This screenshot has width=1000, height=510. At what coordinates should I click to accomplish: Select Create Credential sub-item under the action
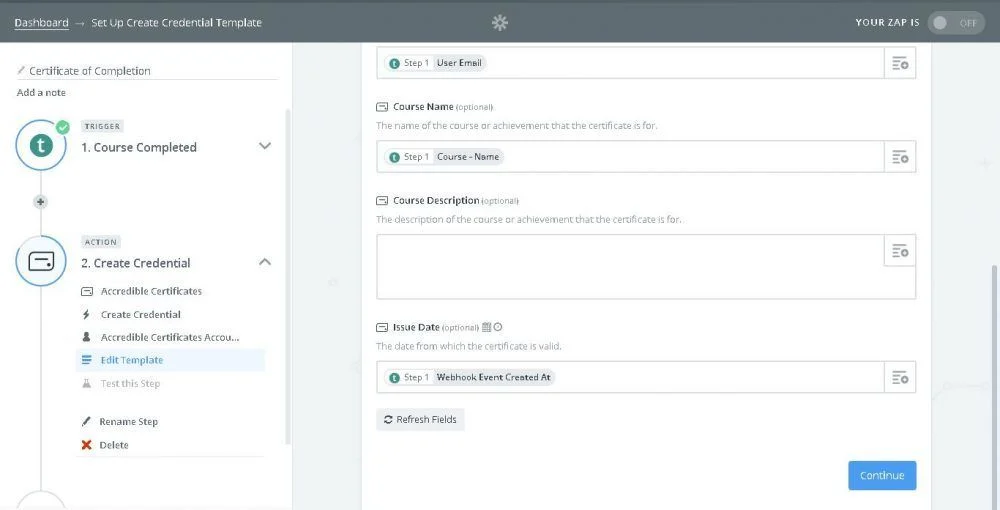tap(140, 314)
